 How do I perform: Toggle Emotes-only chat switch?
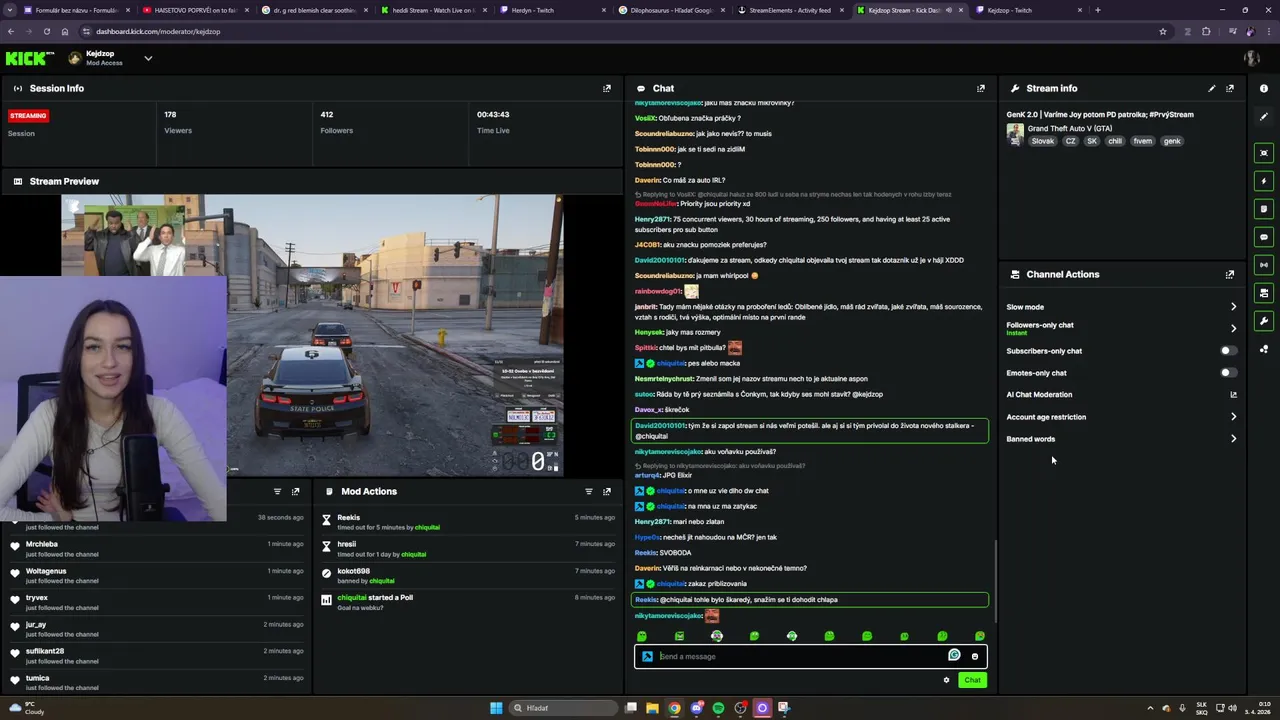1228,373
